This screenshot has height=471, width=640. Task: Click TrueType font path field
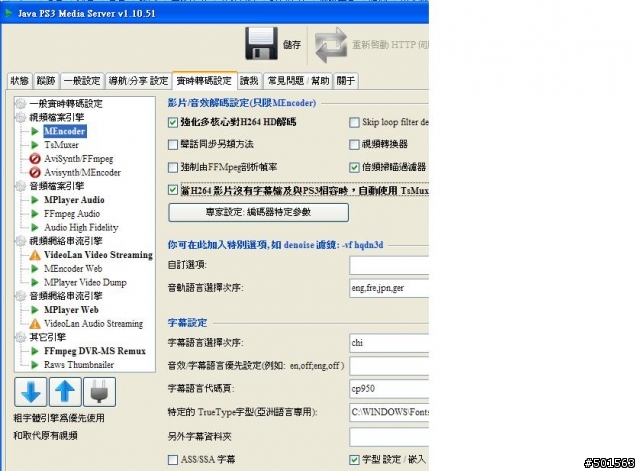389,412
